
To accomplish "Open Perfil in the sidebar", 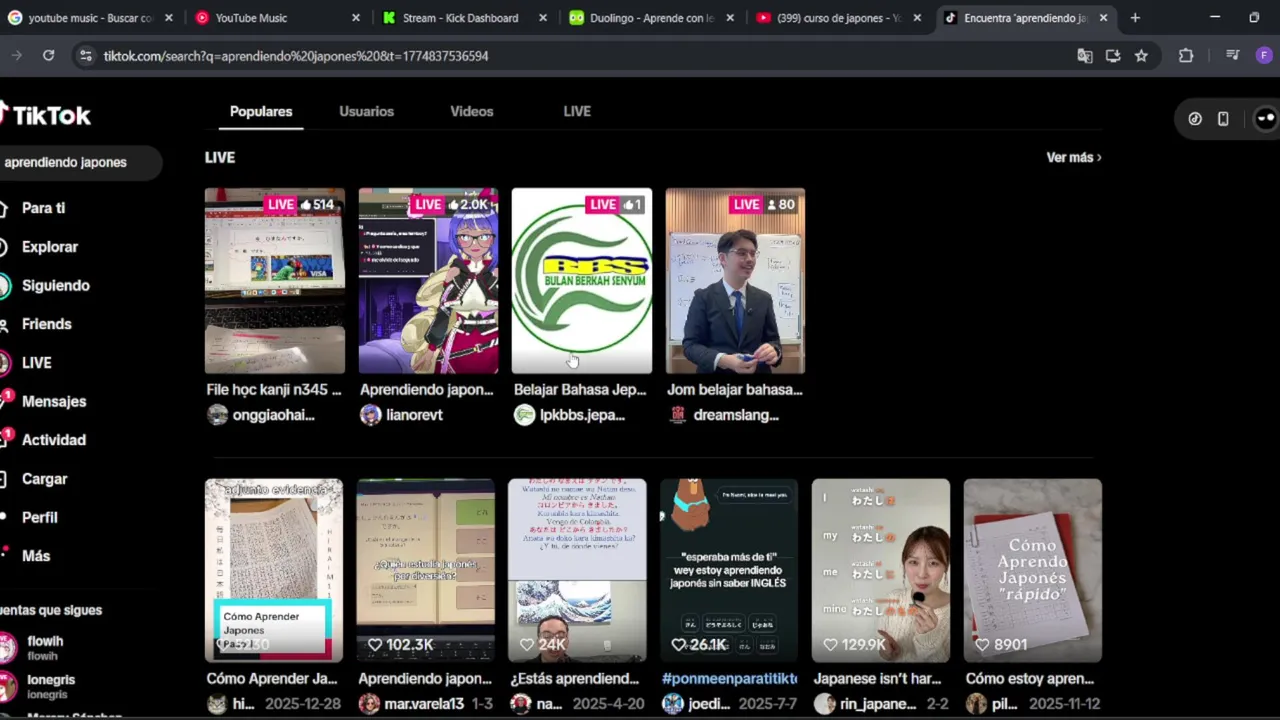I will 40,517.
